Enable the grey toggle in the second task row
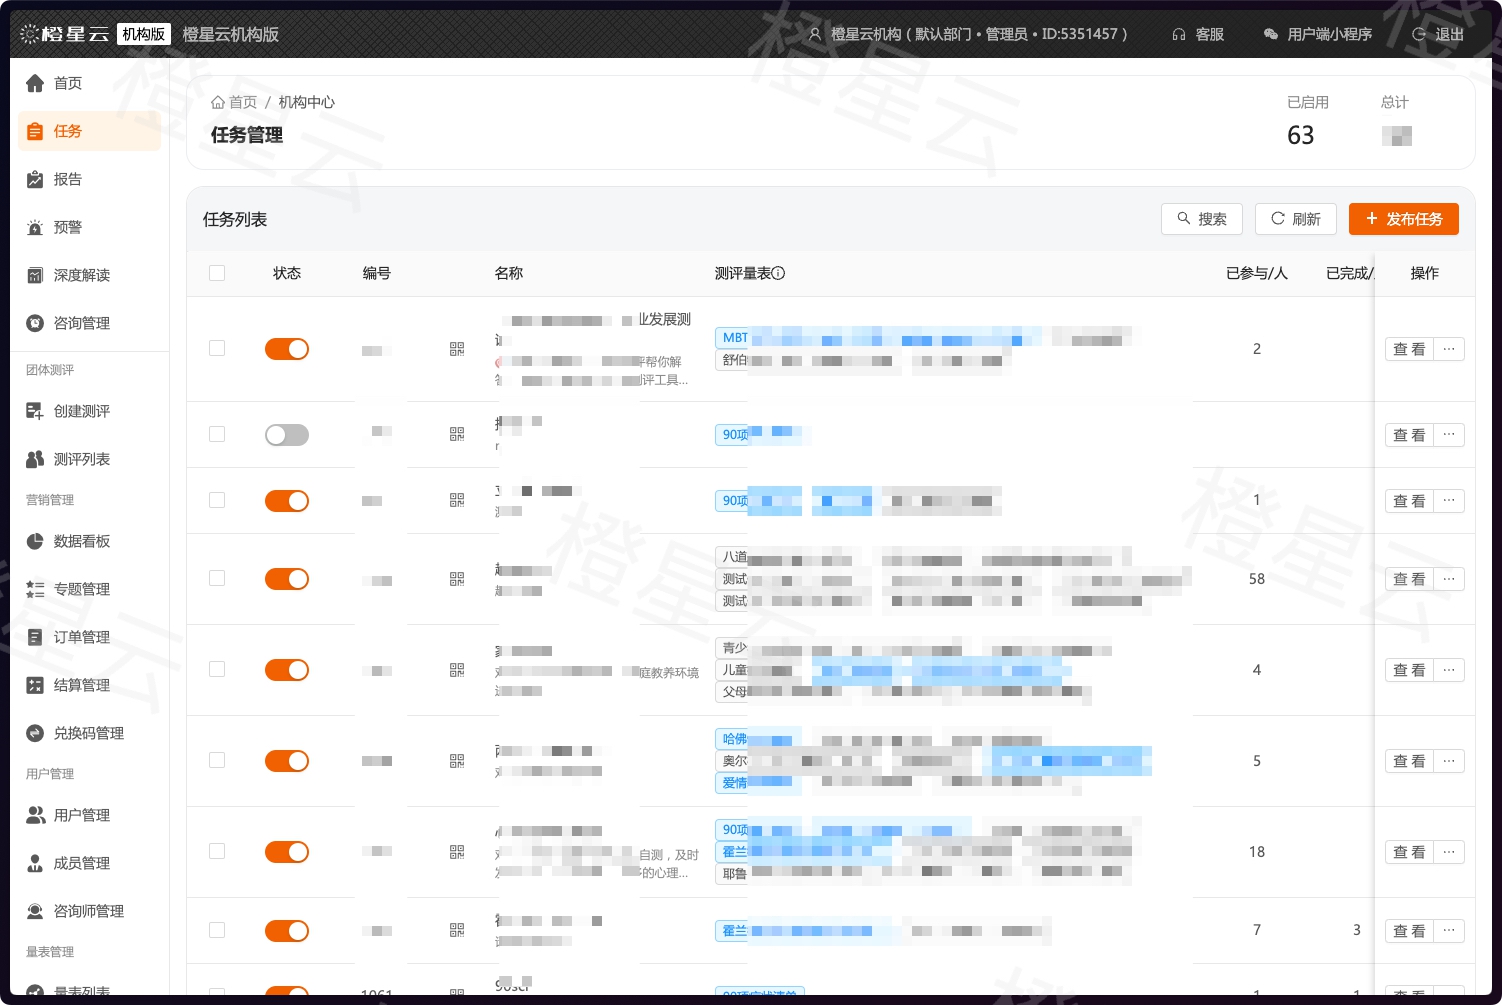The height and width of the screenshot is (1005, 1502). (x=287, y=435)
